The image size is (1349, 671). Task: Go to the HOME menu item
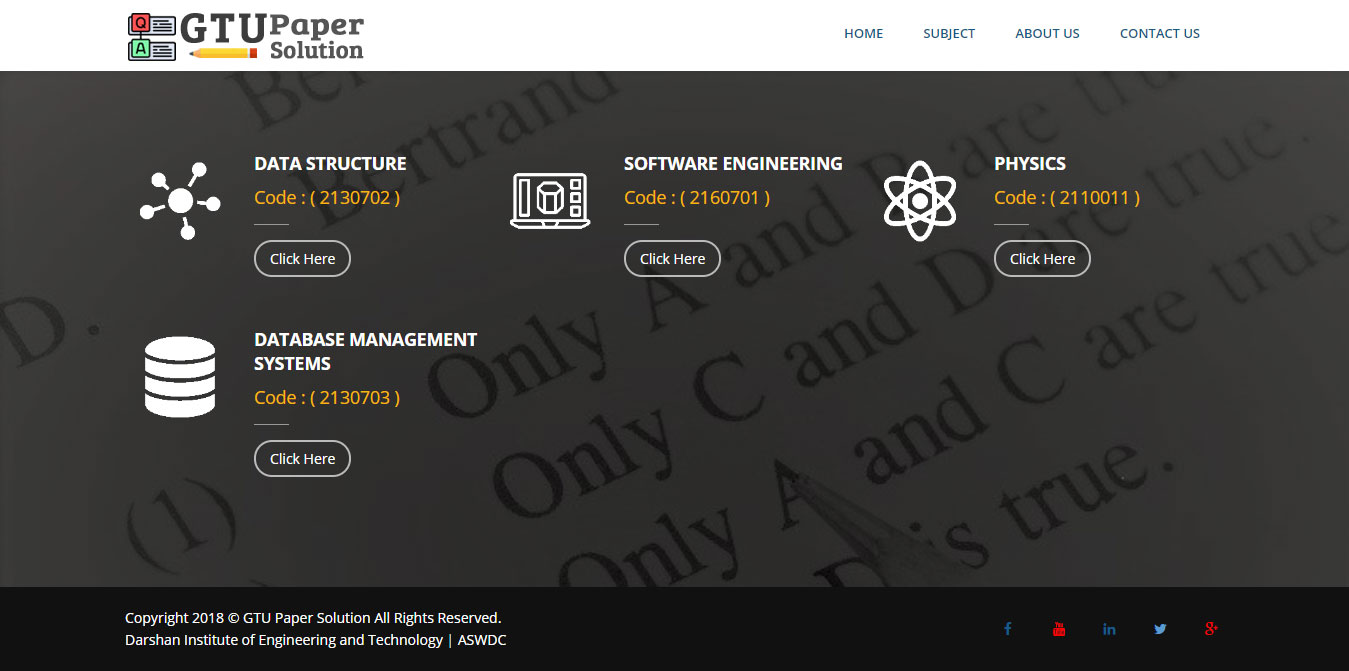coord(863,33)
